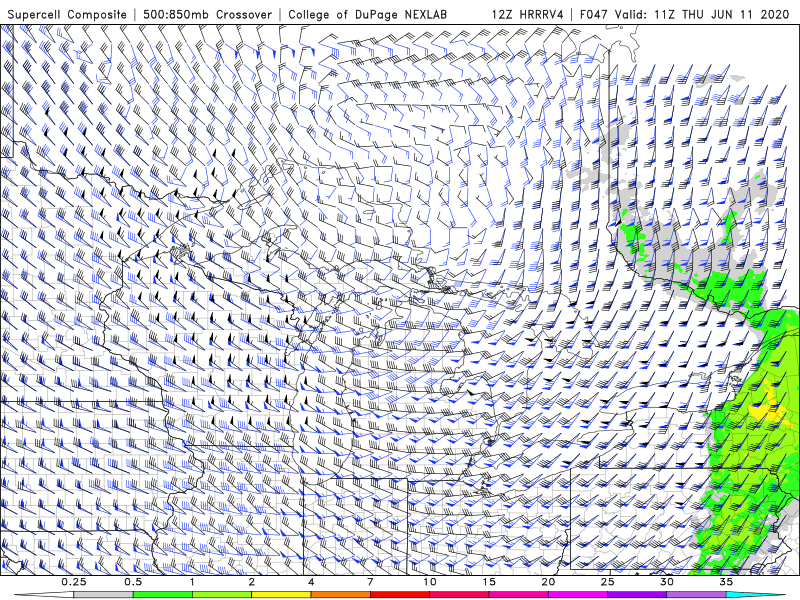Select the red 7–10 legend swatch
This screenshot has width=800, height=600.
click(x=399, y=595)
